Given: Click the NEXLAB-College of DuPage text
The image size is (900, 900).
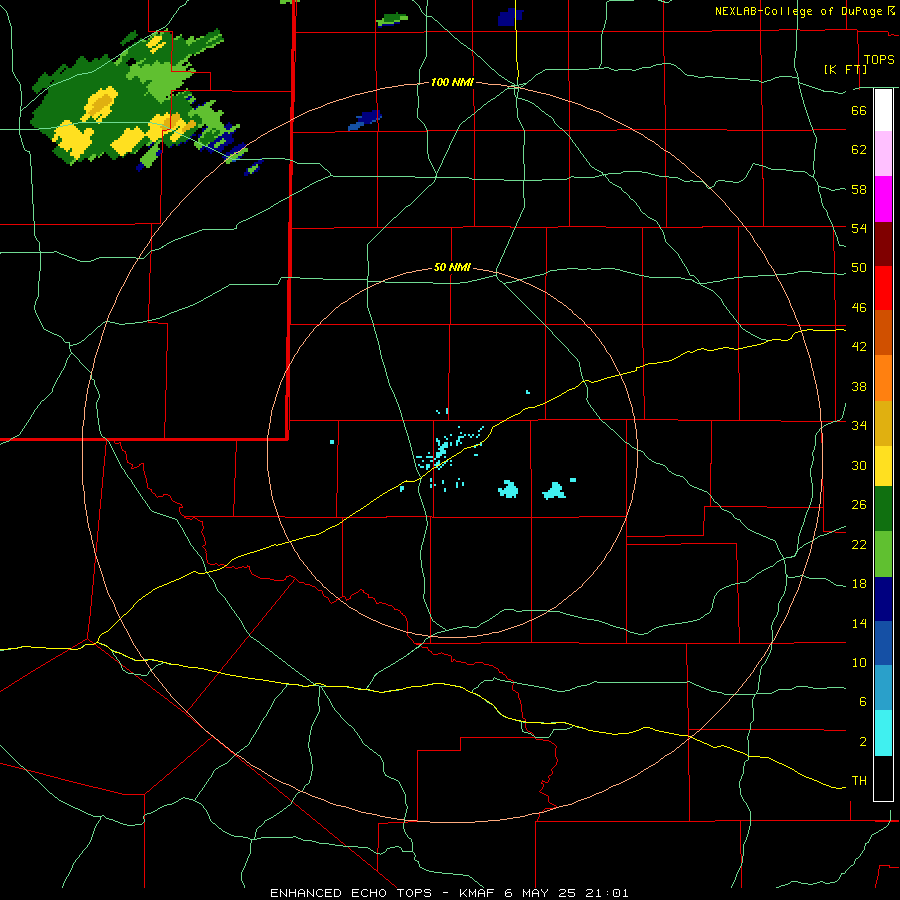Looking at the screenshot, I should (798, 11).
